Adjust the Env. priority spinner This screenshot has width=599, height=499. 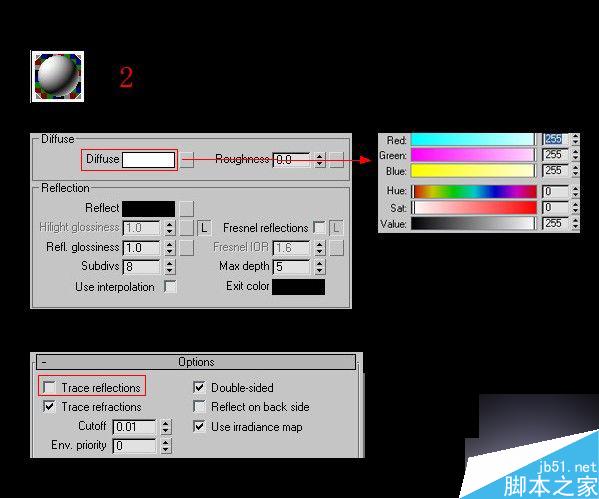point(166,446)
